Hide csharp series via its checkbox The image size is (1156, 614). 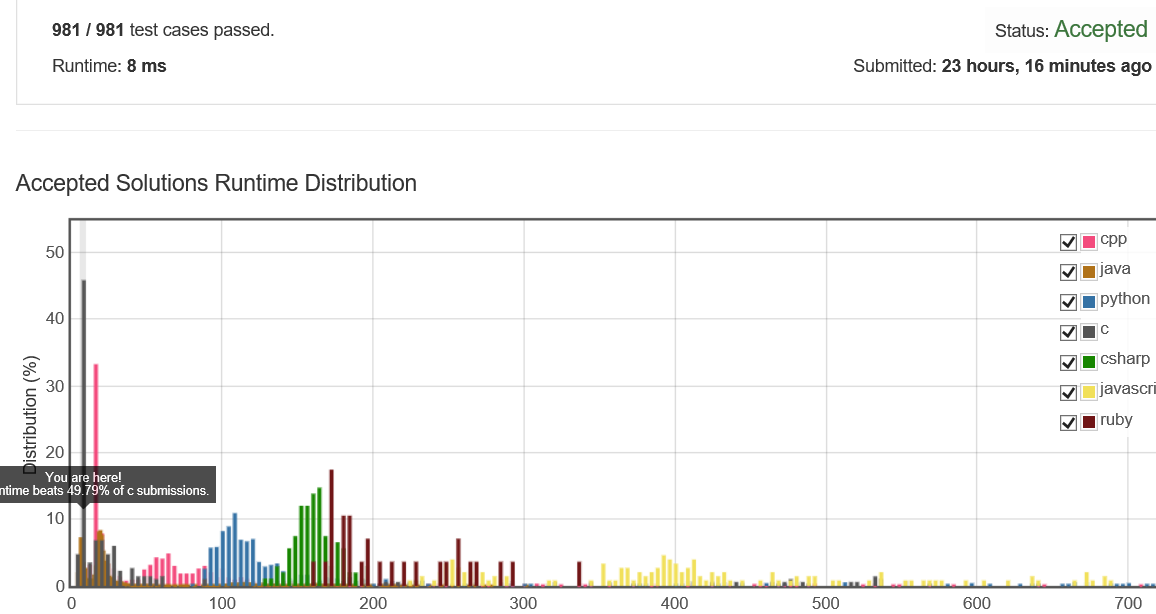[1068, 362]
